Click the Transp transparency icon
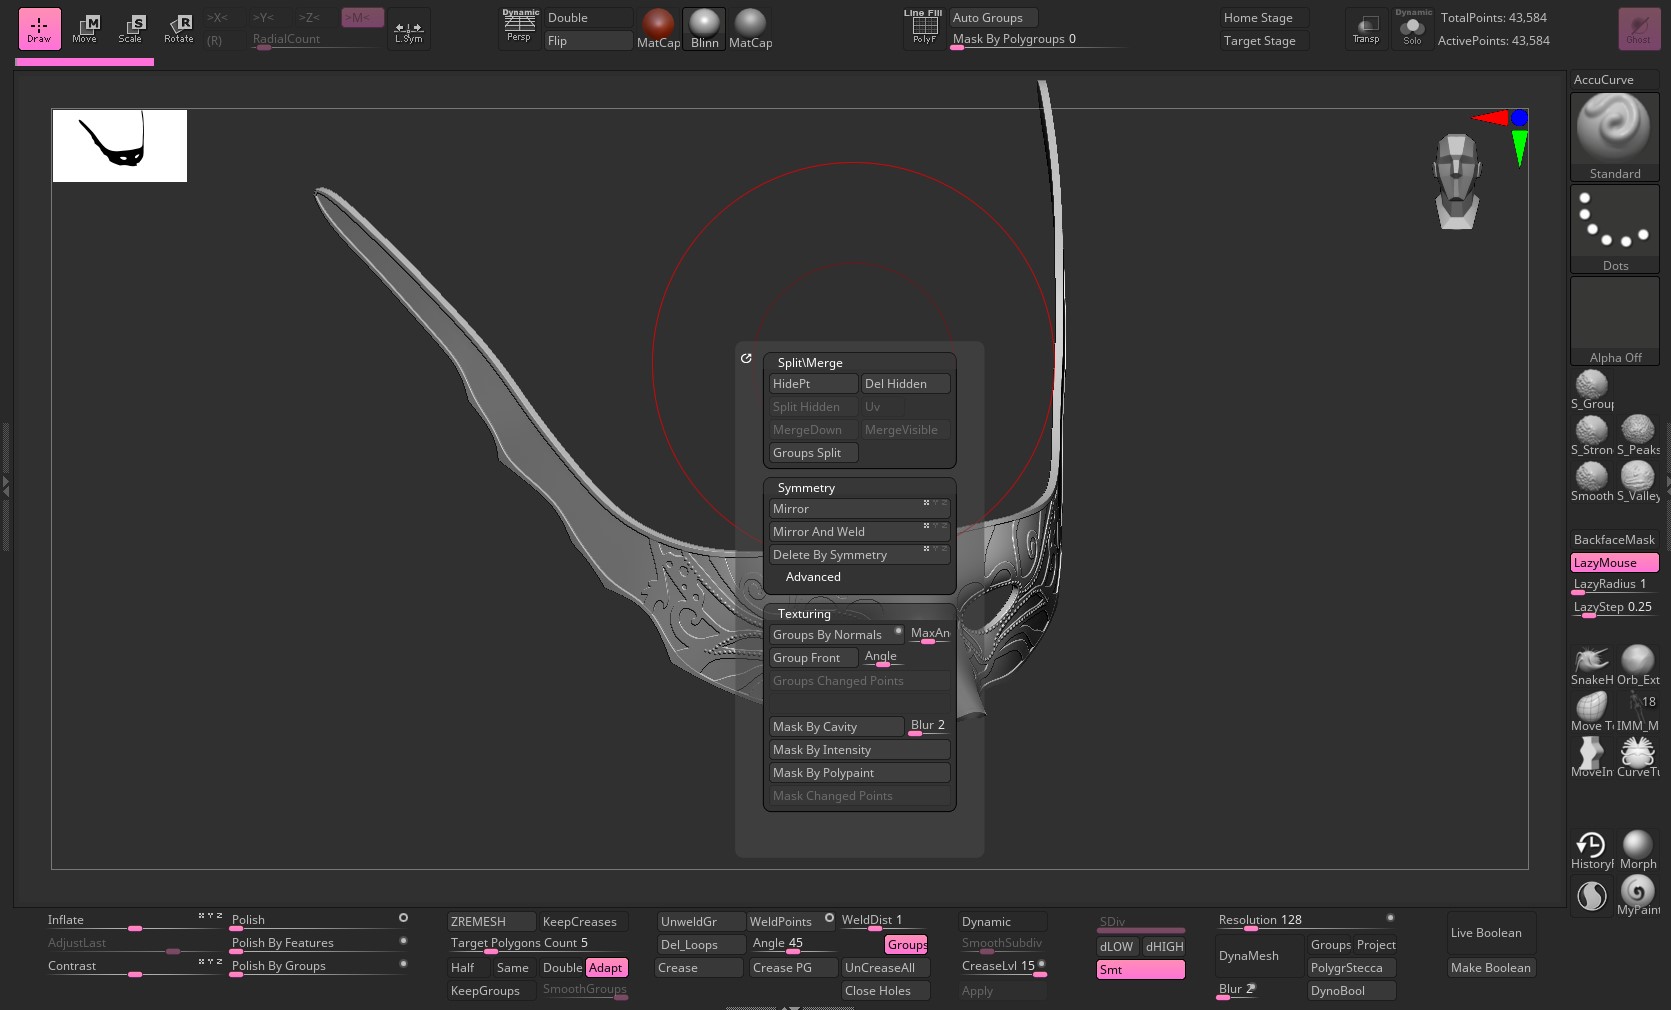 click(1366, 28)
